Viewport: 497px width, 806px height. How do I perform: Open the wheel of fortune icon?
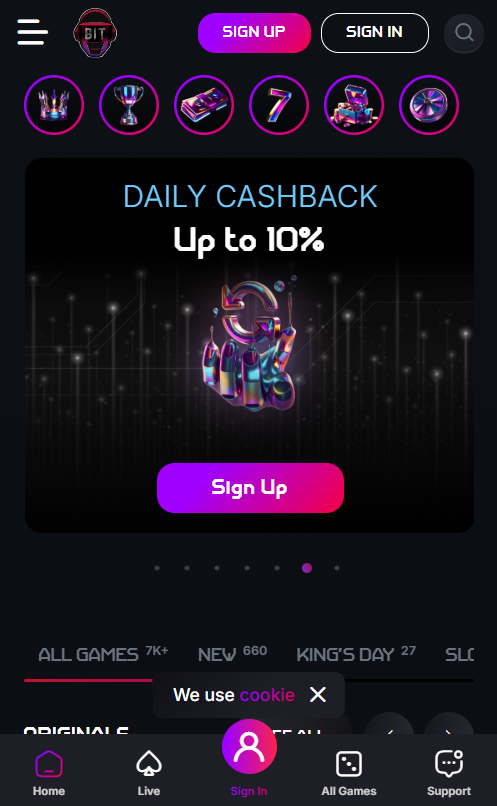[429, 105]
